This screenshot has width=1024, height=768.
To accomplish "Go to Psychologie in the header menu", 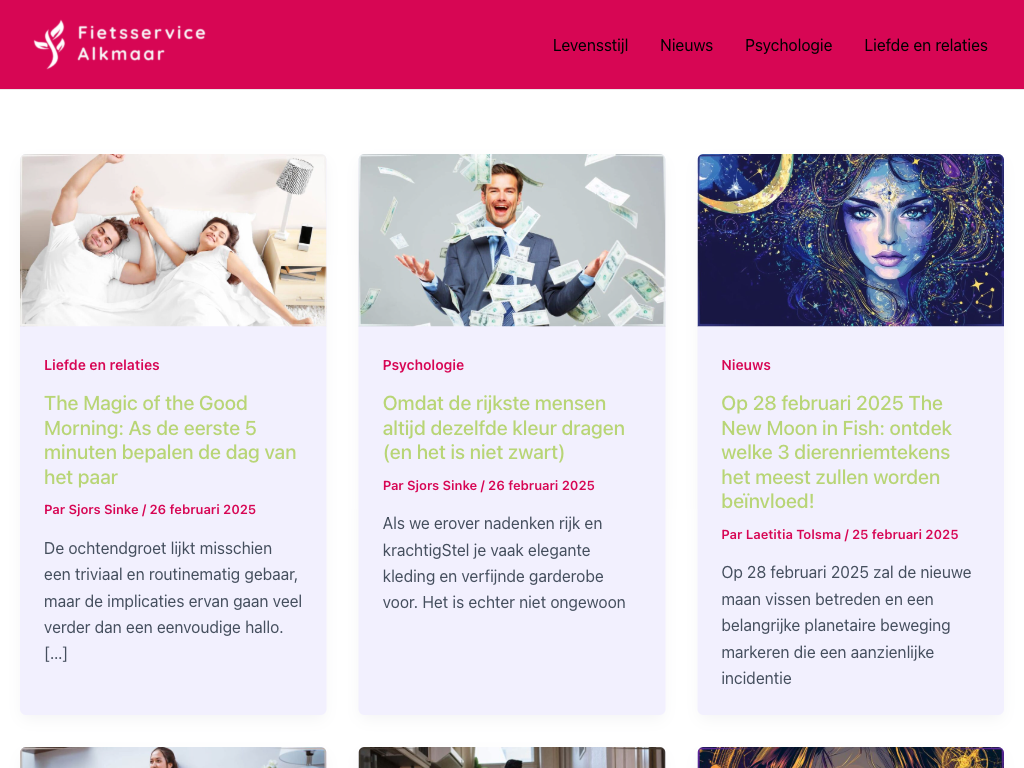I will click(788, 46).
